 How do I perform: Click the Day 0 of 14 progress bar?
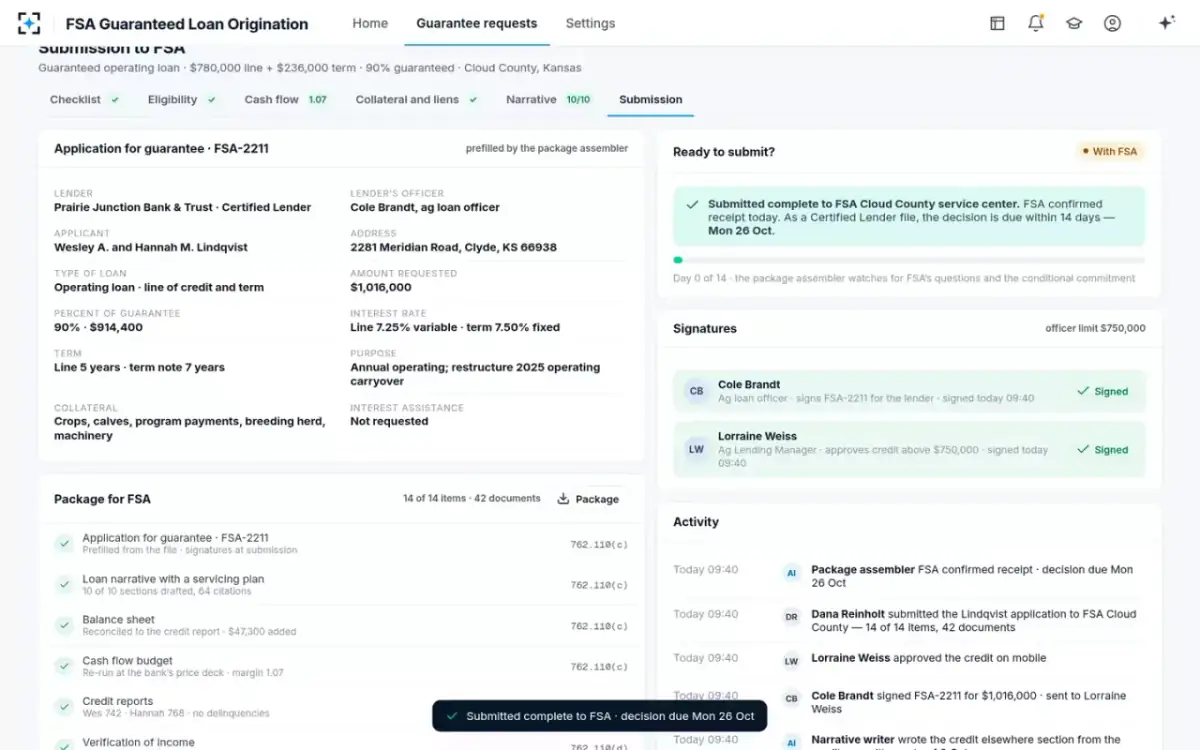[909, 260]
